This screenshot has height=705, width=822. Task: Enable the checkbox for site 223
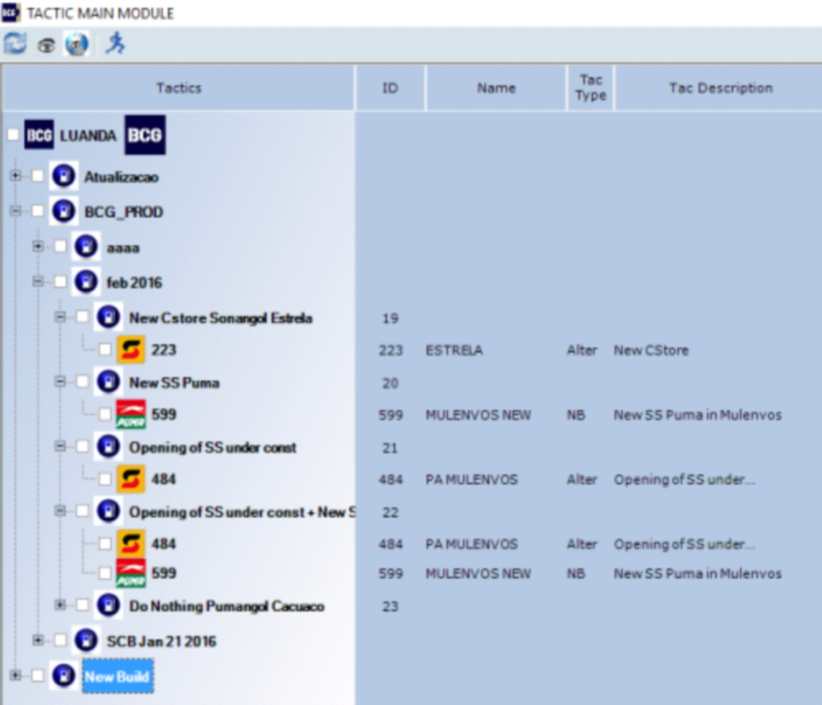105,350
